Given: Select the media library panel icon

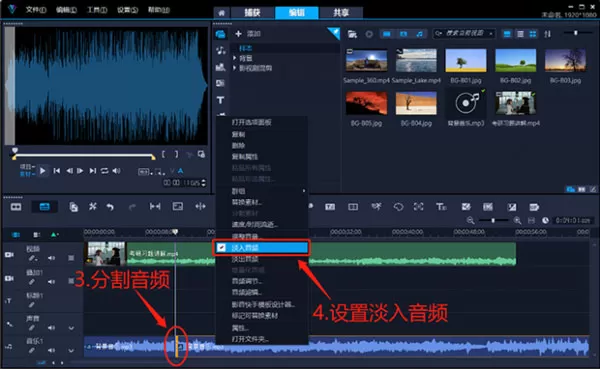Looking at the screenshot, I should click(220, 34).
